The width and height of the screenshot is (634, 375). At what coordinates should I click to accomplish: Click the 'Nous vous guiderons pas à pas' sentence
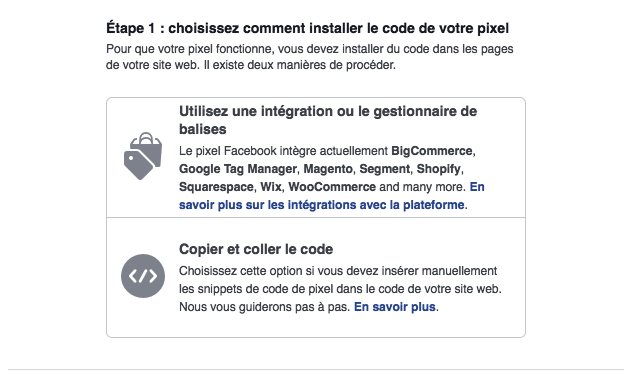point(265,307)
